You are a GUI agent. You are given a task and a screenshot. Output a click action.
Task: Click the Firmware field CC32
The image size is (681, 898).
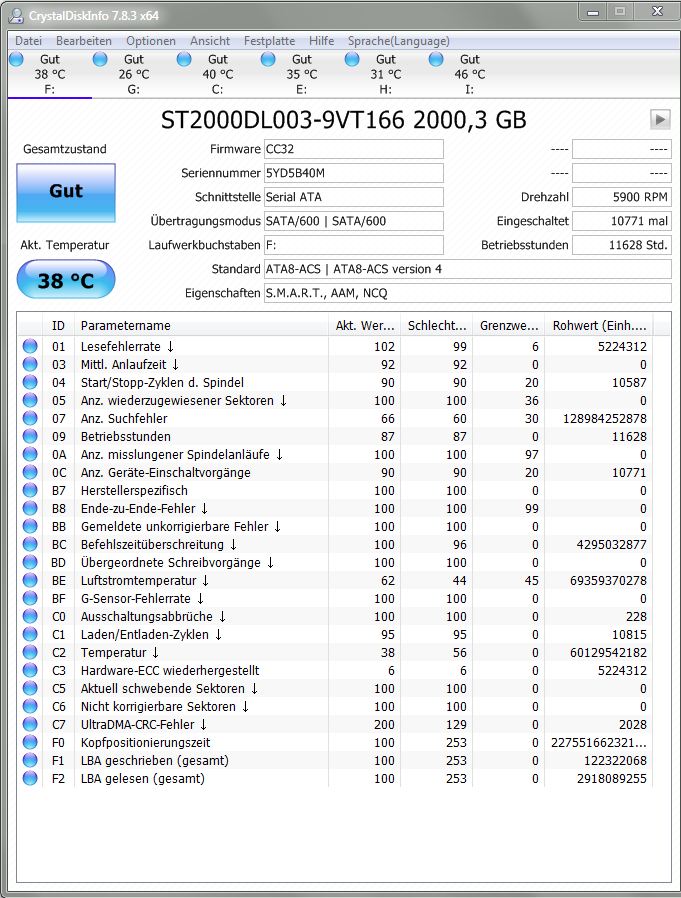[x=353, y=149]
